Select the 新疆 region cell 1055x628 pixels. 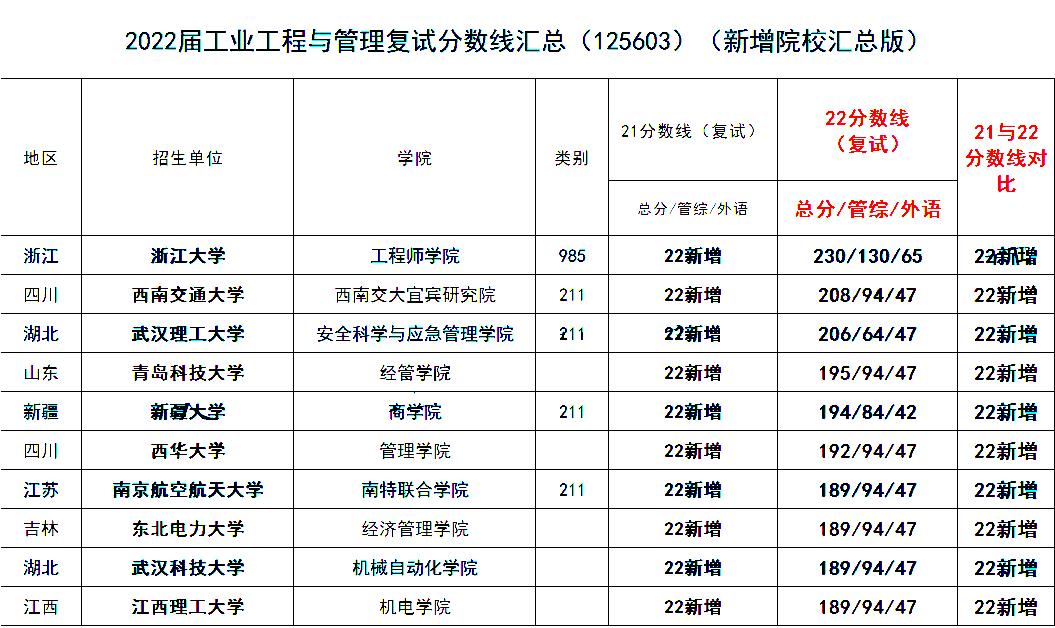point(41,412)
